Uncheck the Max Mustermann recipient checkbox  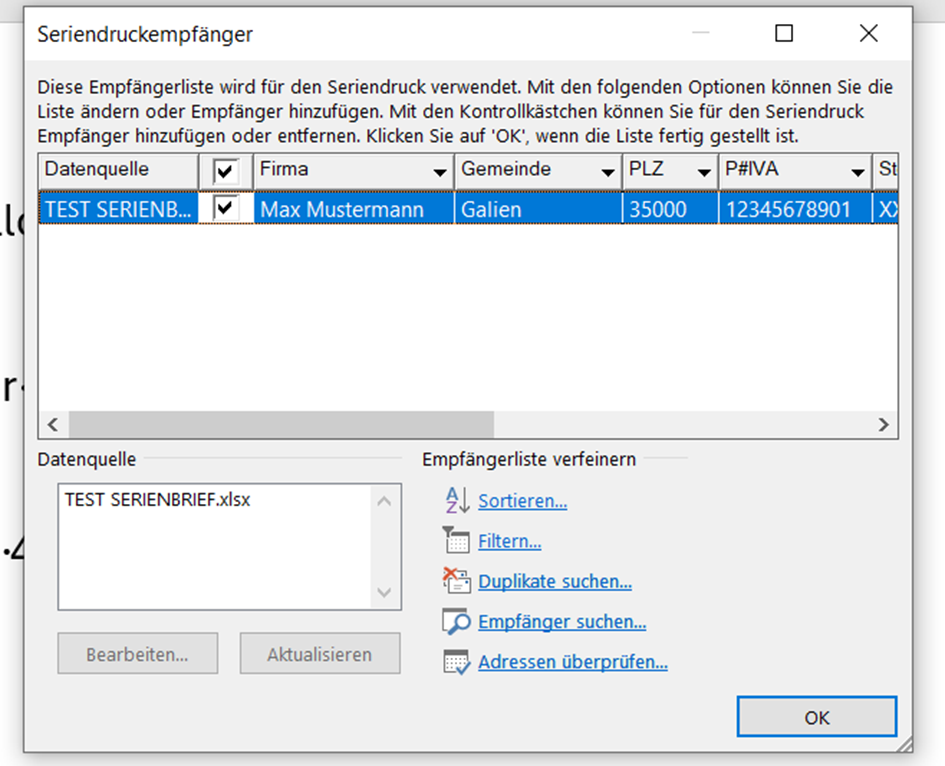click(226, 209)
